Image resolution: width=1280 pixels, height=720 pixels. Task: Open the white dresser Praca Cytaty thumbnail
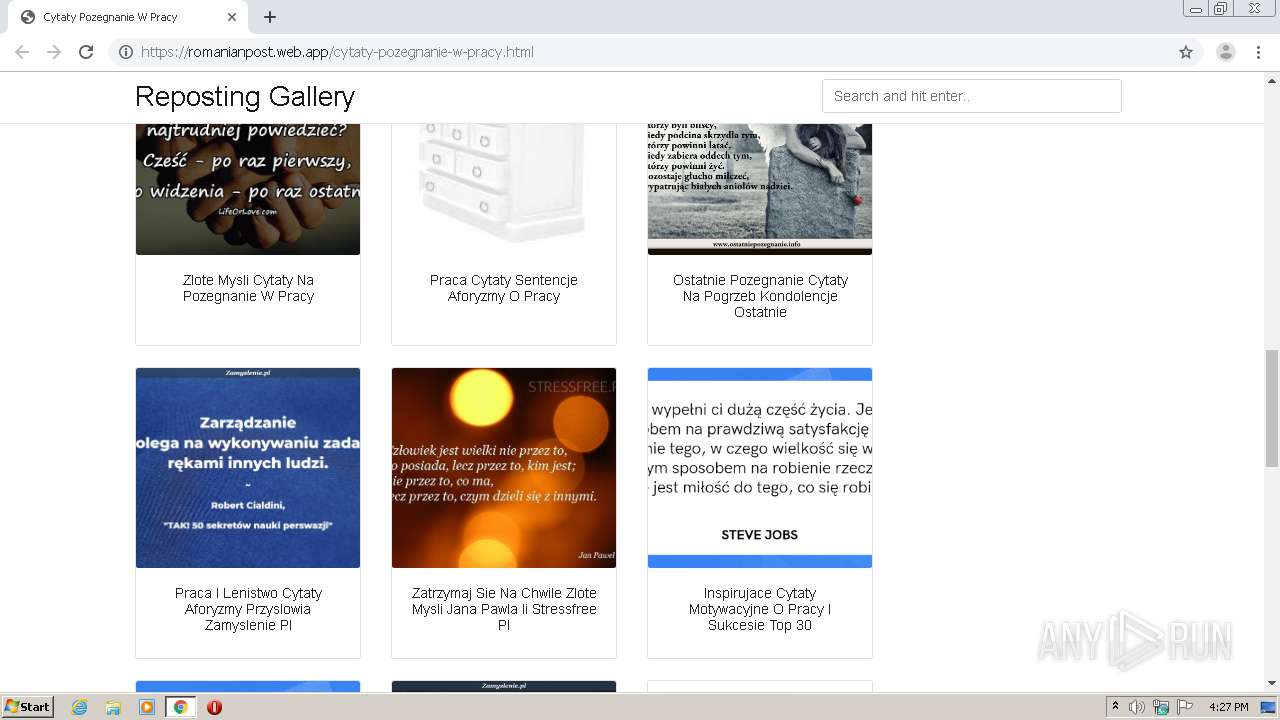504,189
